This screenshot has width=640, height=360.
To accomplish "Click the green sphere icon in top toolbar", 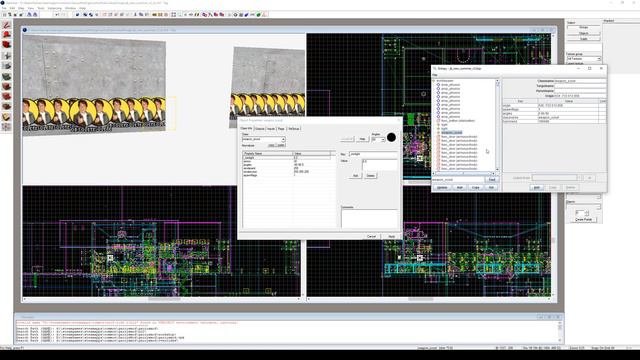I will point(259,15).
